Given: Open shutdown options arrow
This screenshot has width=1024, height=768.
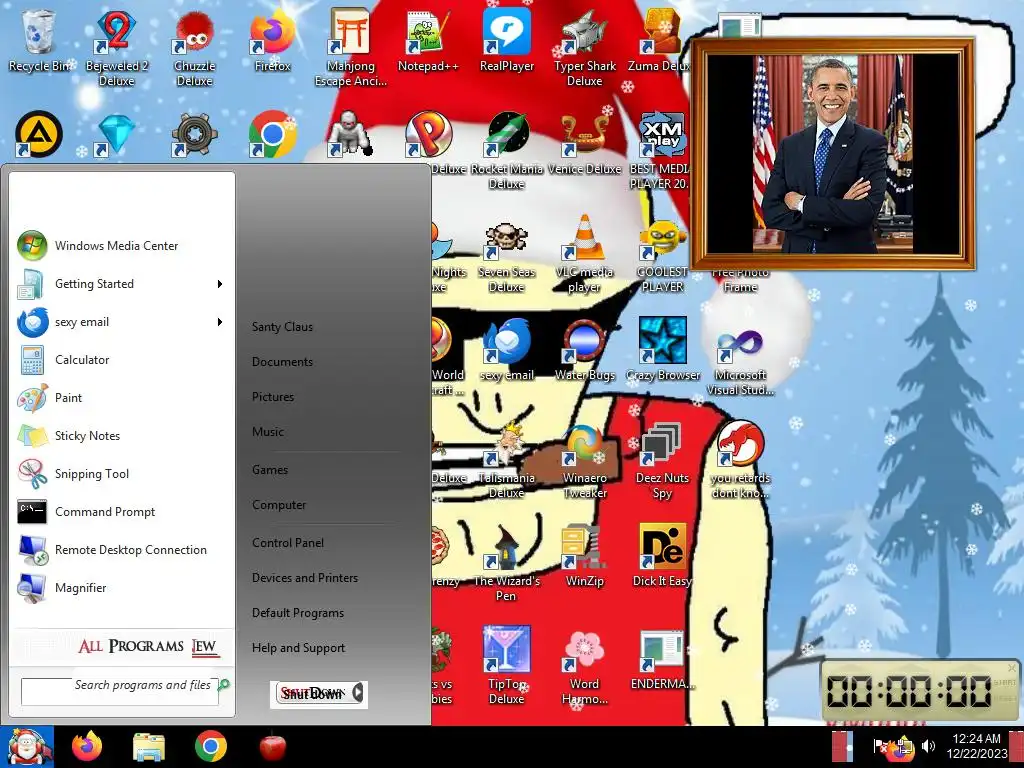Looking at the screenshot, I should [358, 693].
